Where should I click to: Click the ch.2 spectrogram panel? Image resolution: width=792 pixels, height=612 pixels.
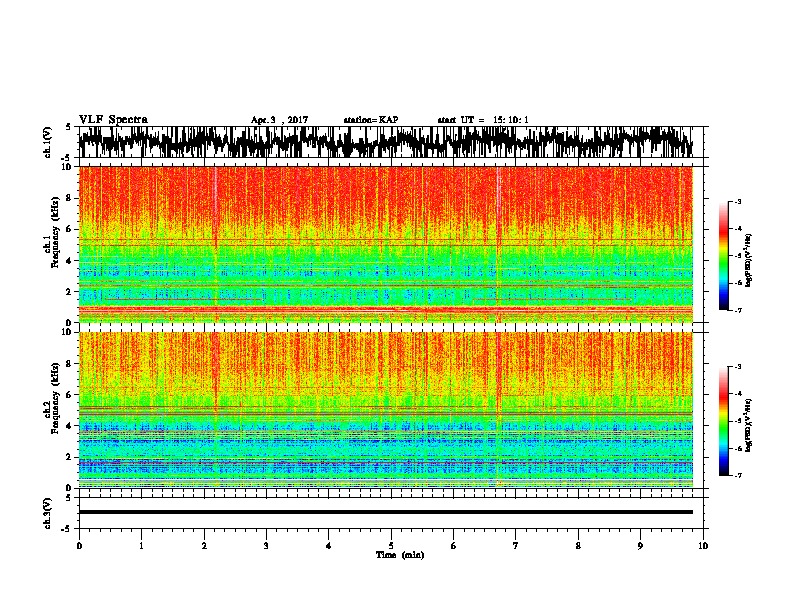coord(386,410)
